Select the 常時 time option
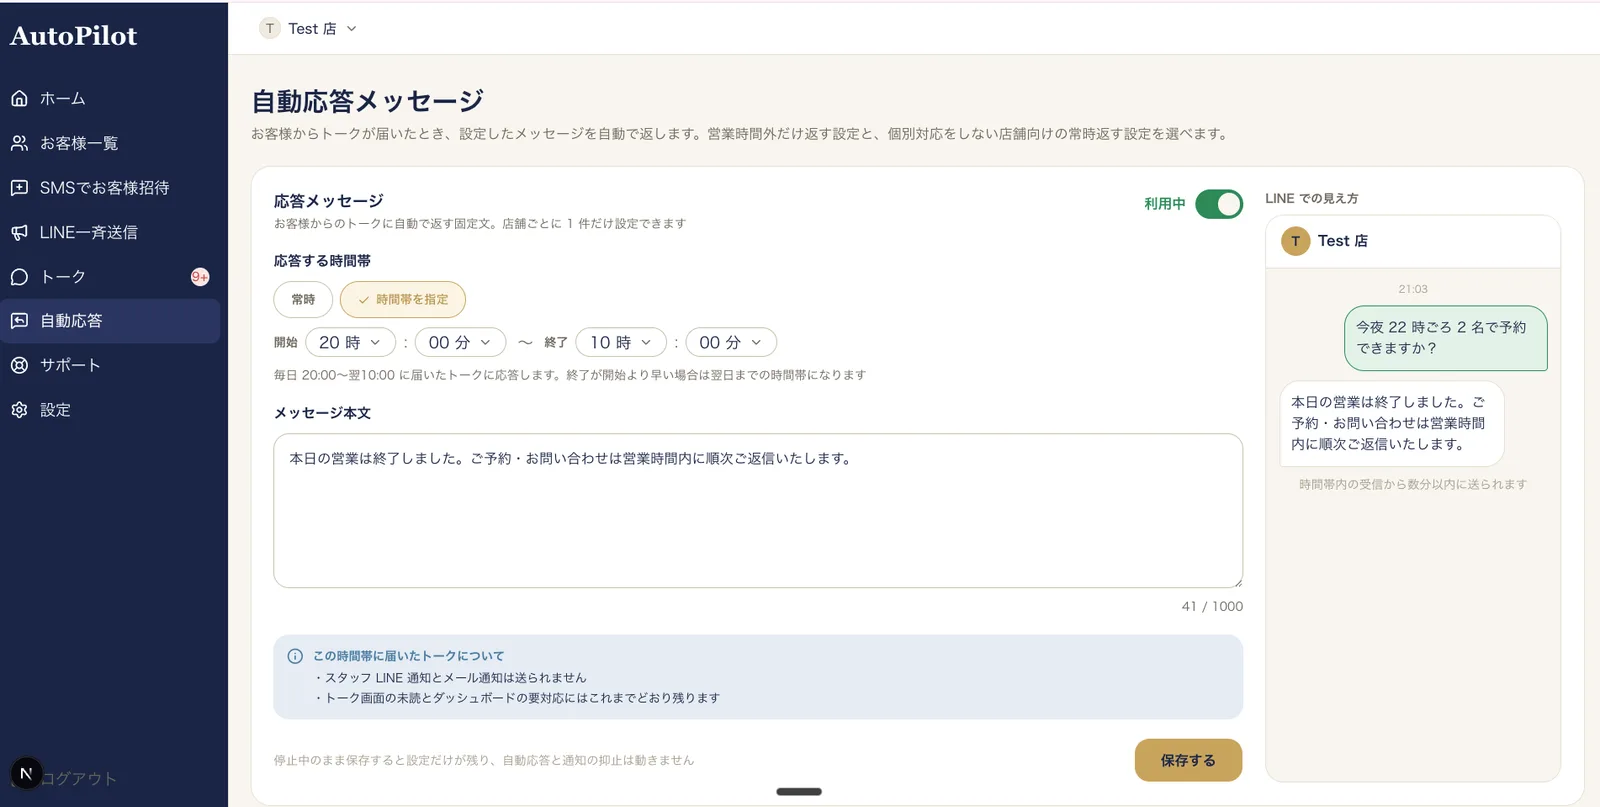 [x=303, y=300]
